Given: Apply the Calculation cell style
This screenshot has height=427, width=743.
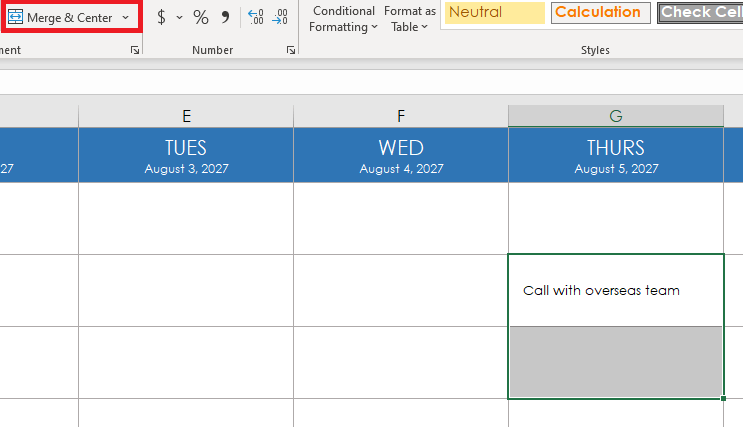Looking at the screenshot, I should [x=599, y=13].
